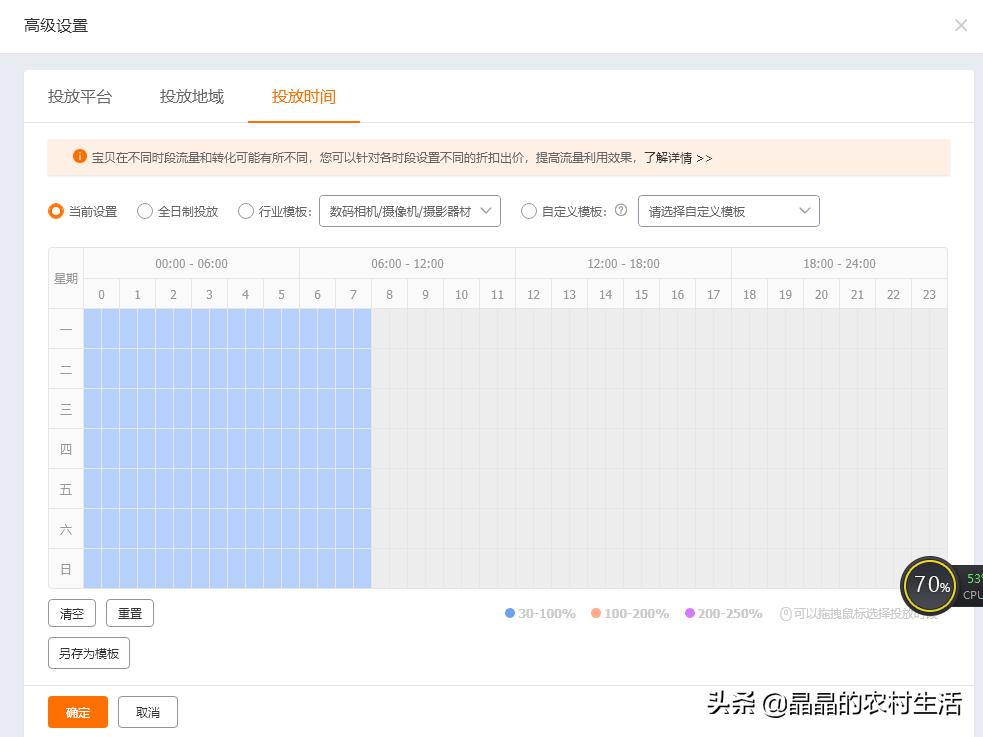Click the info icon in the tip banner

[79, 158]
